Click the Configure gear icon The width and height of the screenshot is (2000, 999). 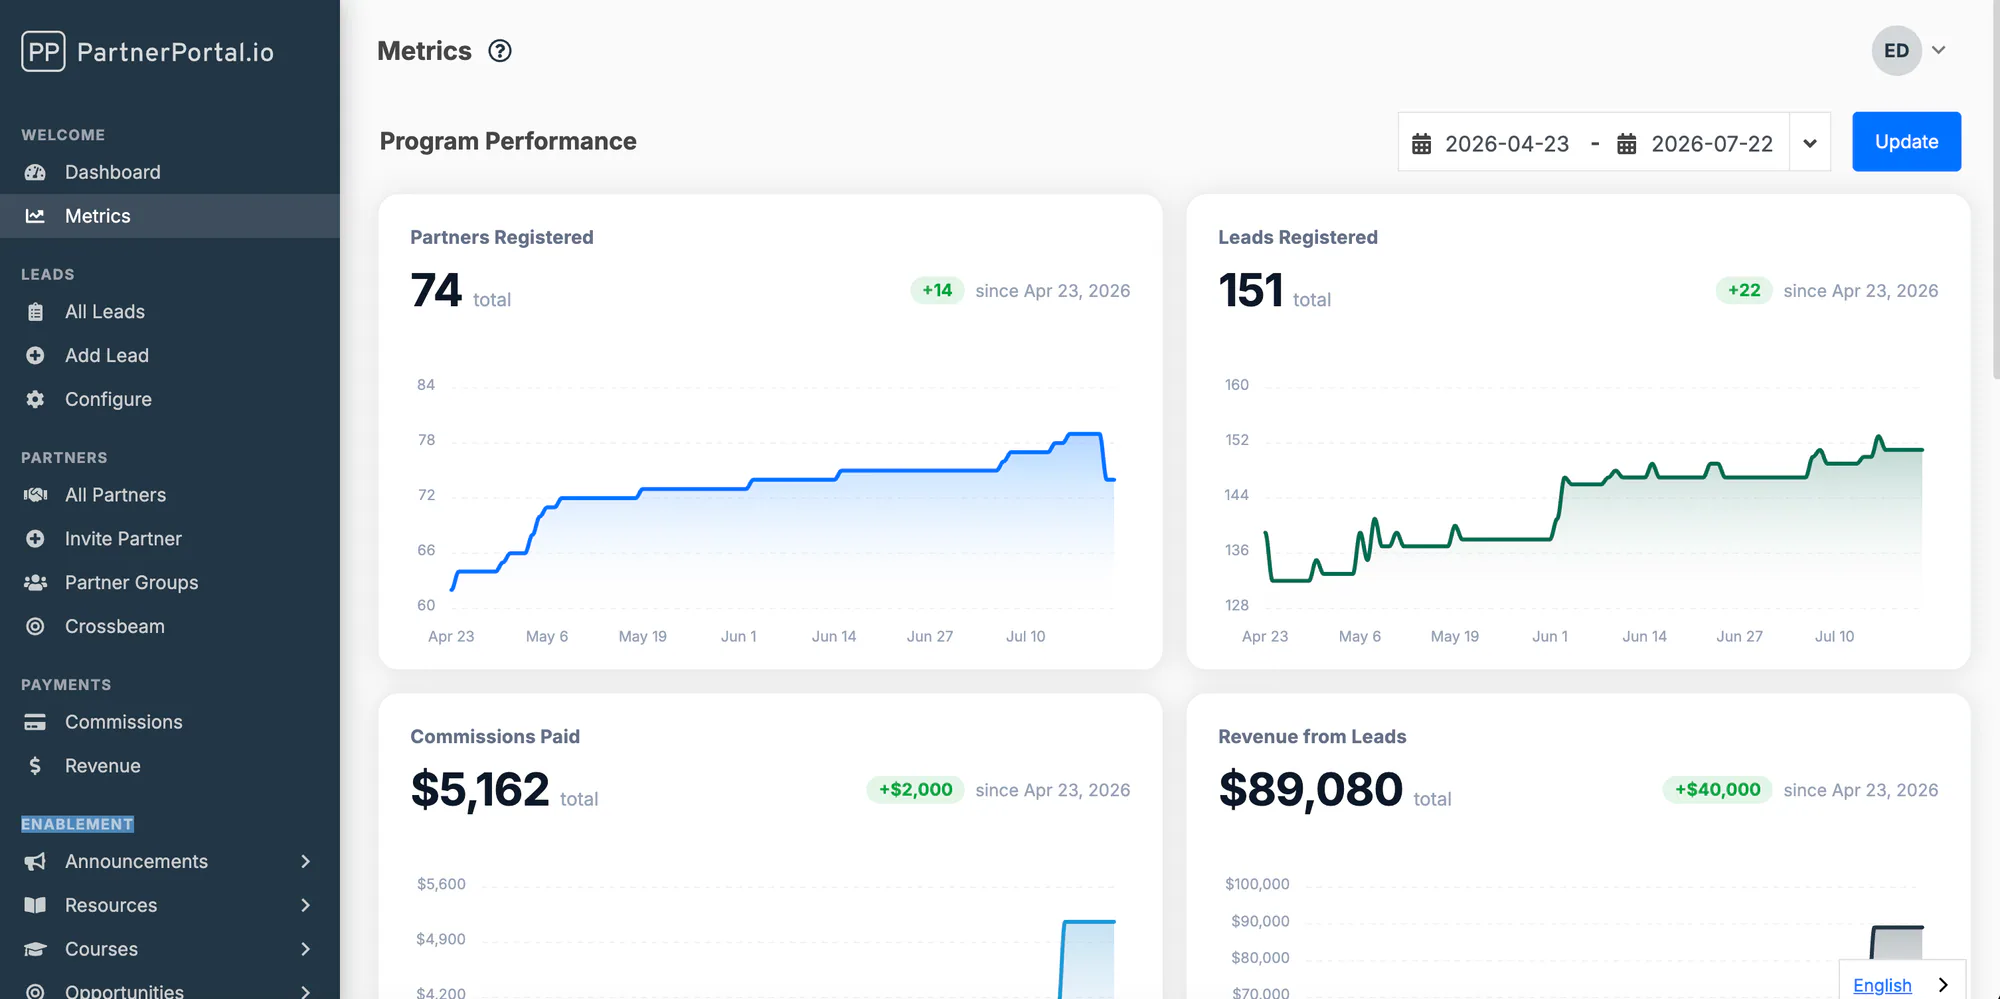coord(35,399)
